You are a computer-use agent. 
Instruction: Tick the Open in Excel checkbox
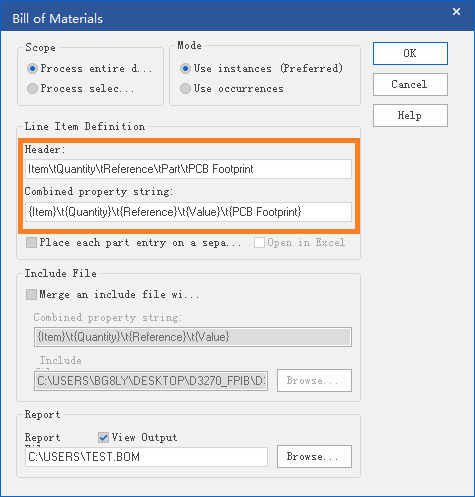point(259,242)
